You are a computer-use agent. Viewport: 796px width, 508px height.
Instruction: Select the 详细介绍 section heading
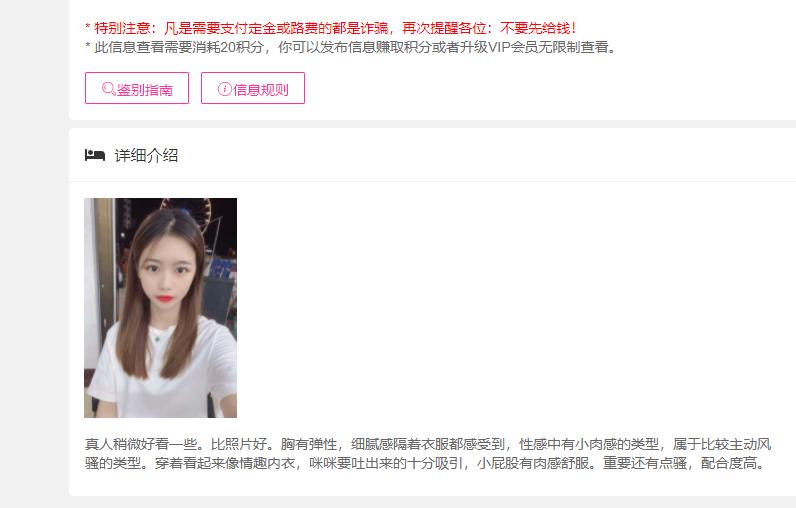(146, 155)
